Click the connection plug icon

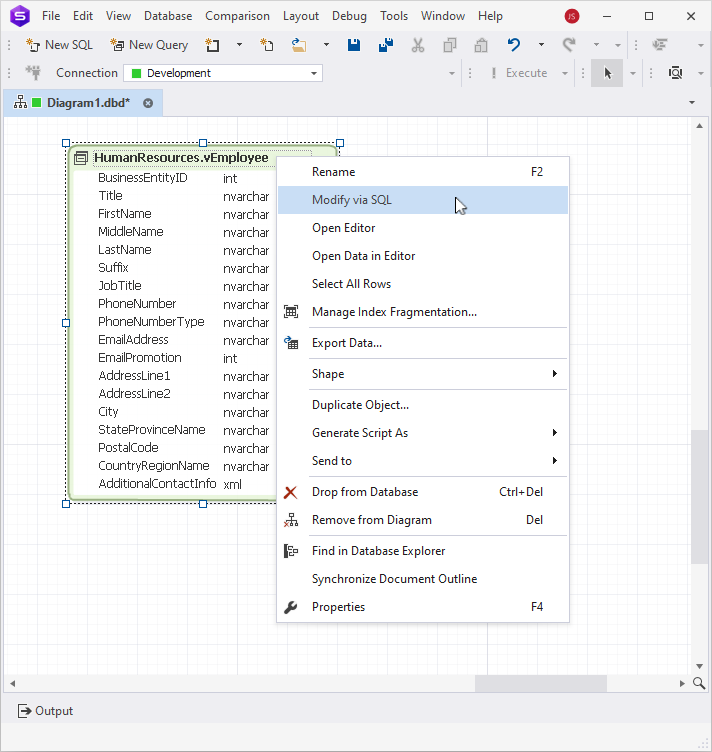click(x=34, y=73)
